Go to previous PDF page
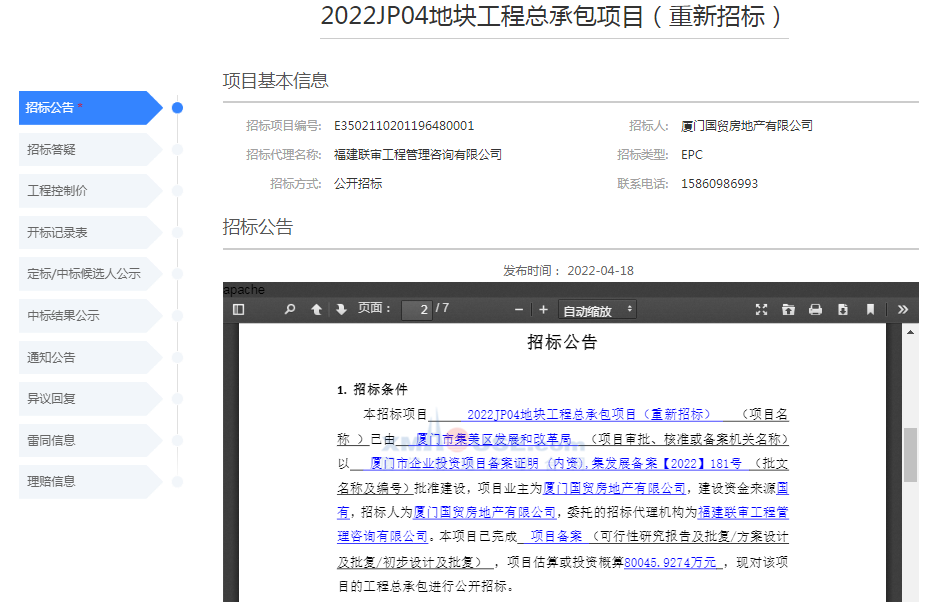The height and width of the screenshot is (602, 945). coord(316,310)
